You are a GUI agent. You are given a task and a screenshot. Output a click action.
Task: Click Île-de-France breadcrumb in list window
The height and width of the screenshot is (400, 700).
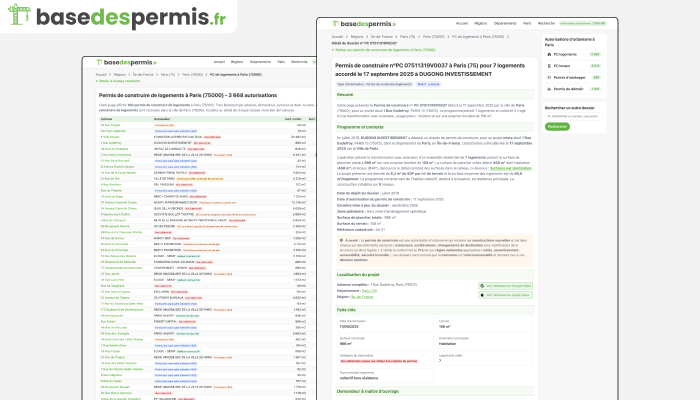coord(143,75)
